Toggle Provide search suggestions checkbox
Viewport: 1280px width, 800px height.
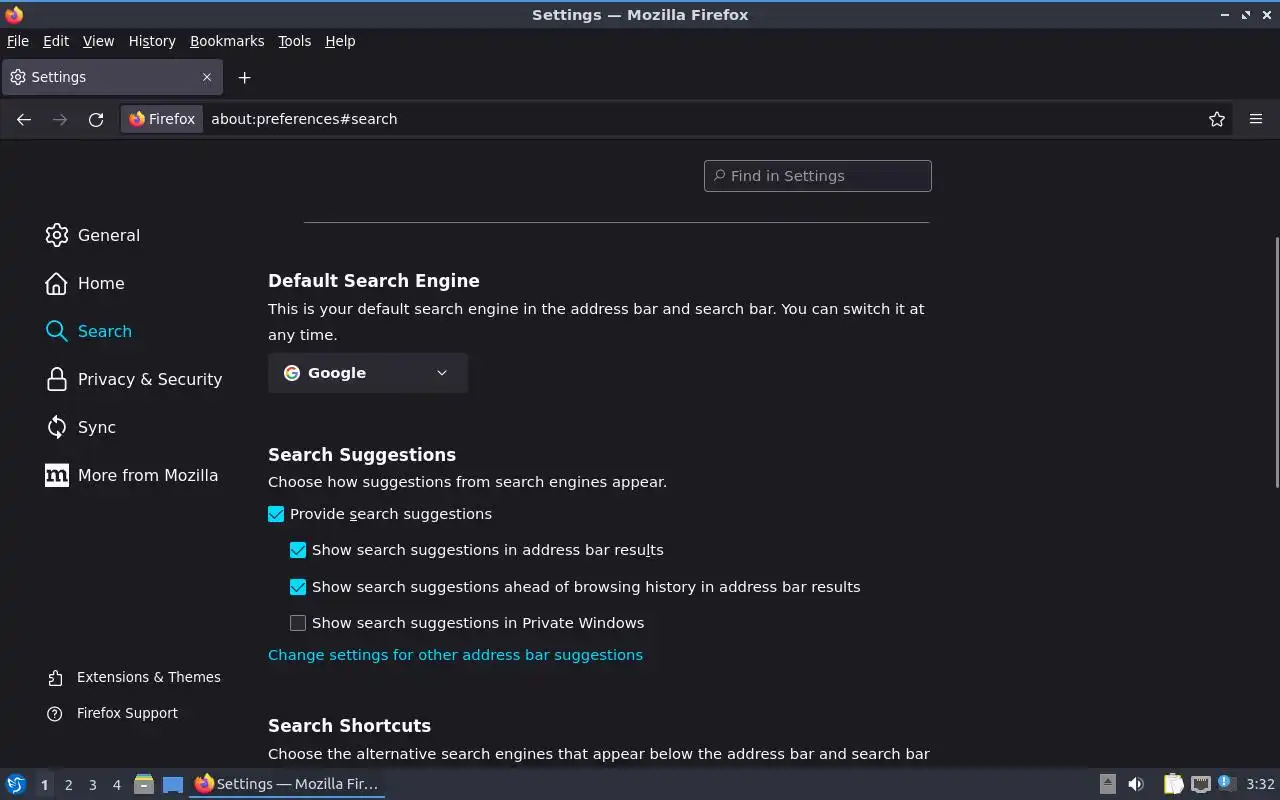point(276,514)
